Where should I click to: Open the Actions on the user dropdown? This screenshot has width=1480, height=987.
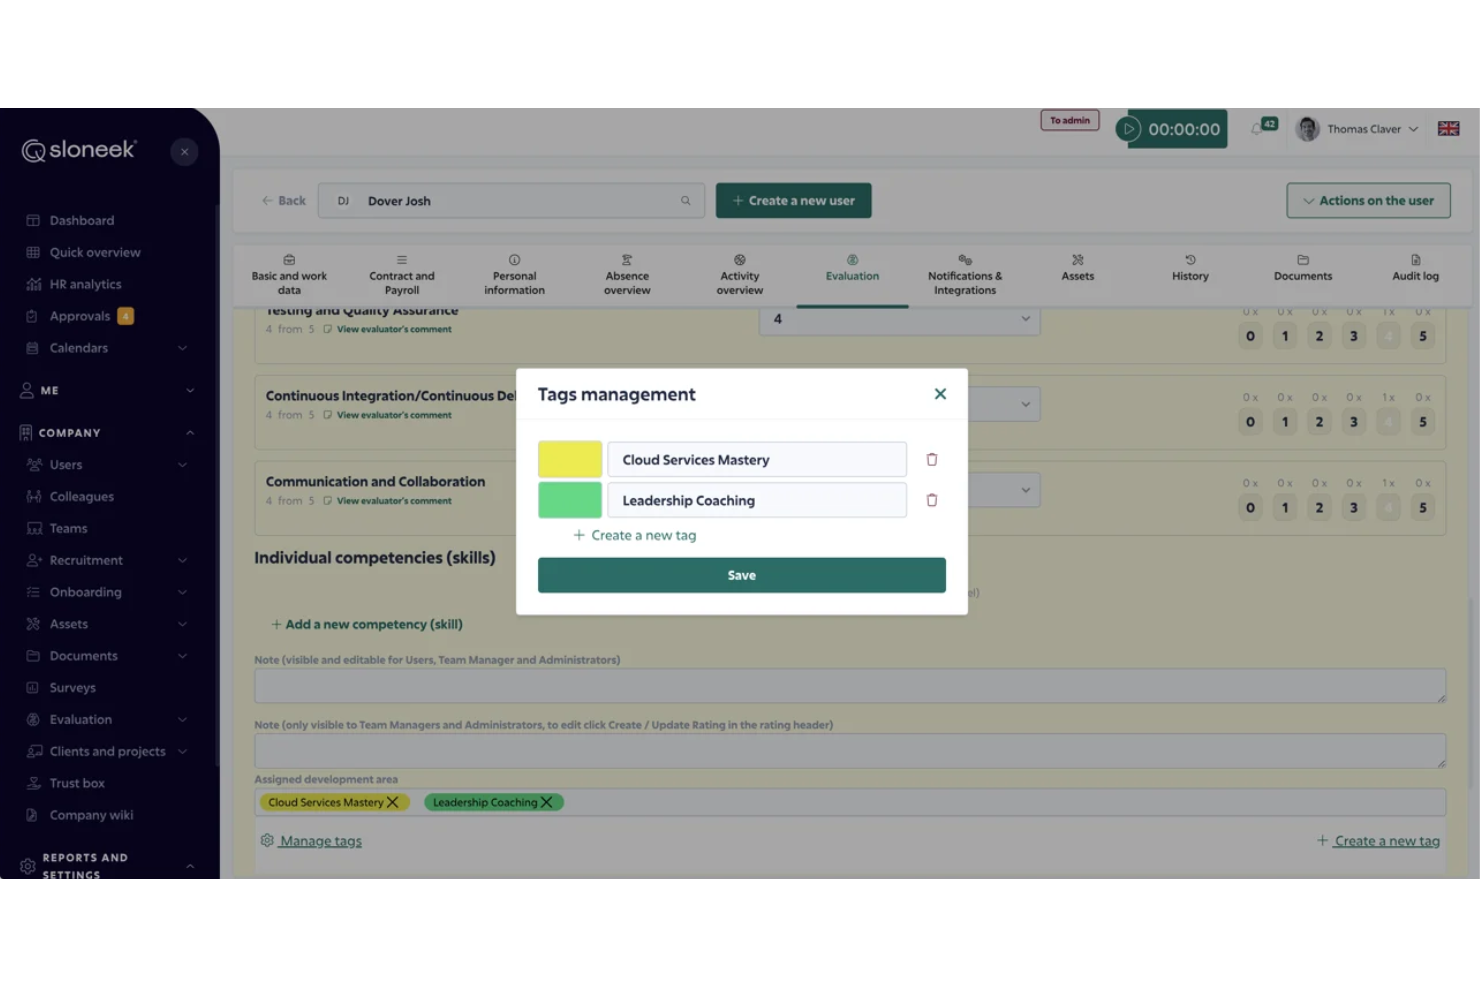coord(1368,200)
